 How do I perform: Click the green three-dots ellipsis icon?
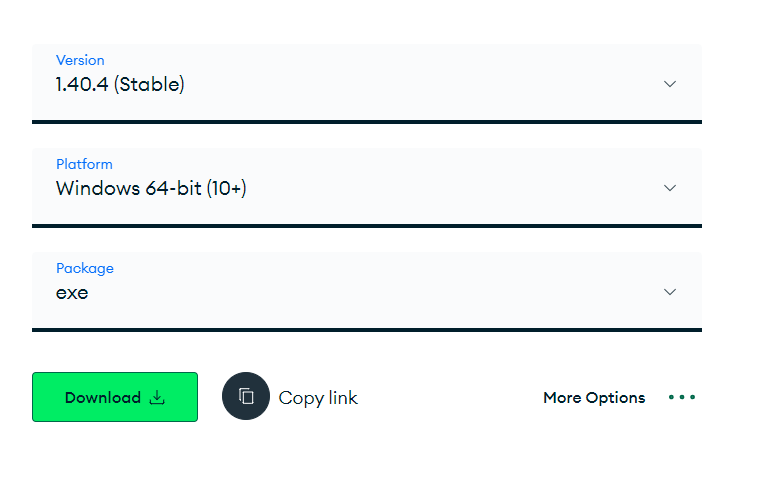click(x=682, y=397)
